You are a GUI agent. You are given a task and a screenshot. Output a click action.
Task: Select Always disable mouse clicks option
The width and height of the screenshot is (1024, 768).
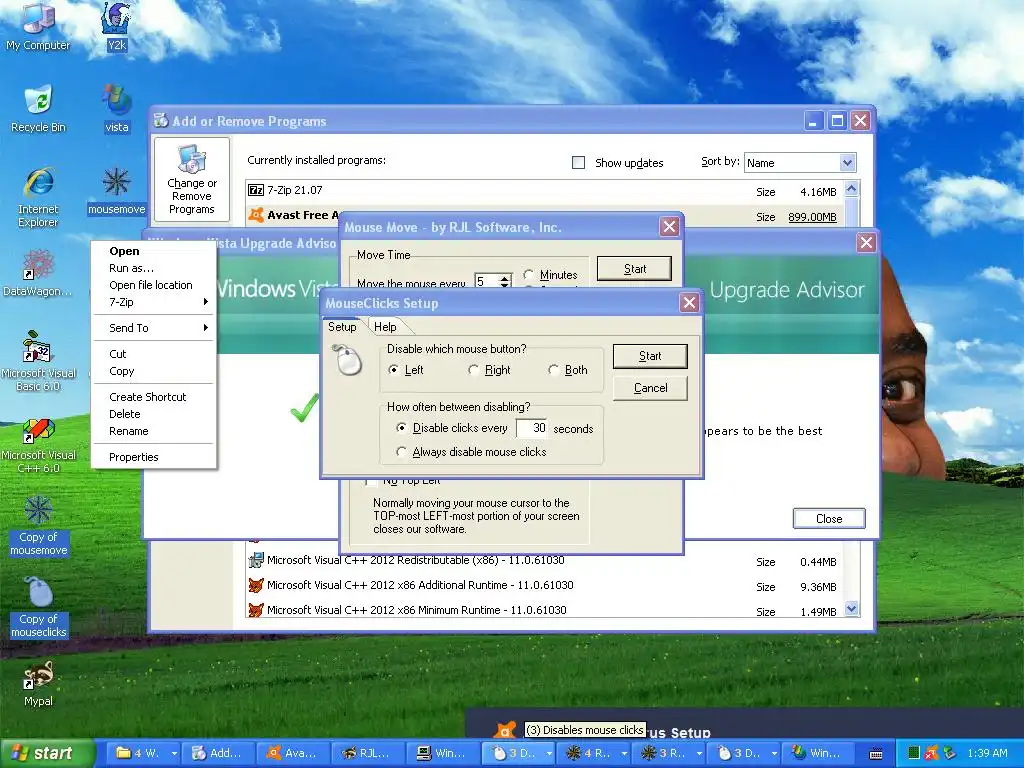click(401, 452)
